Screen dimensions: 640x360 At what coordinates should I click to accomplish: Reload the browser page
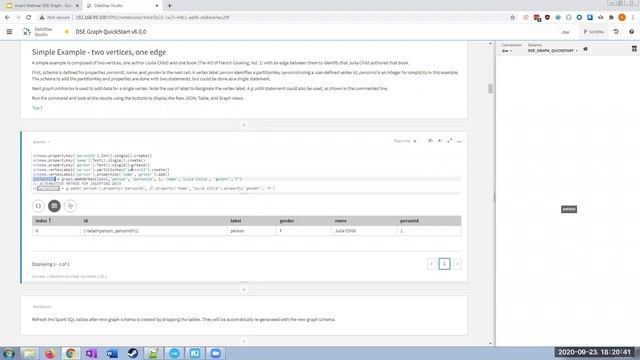point(29,18)
